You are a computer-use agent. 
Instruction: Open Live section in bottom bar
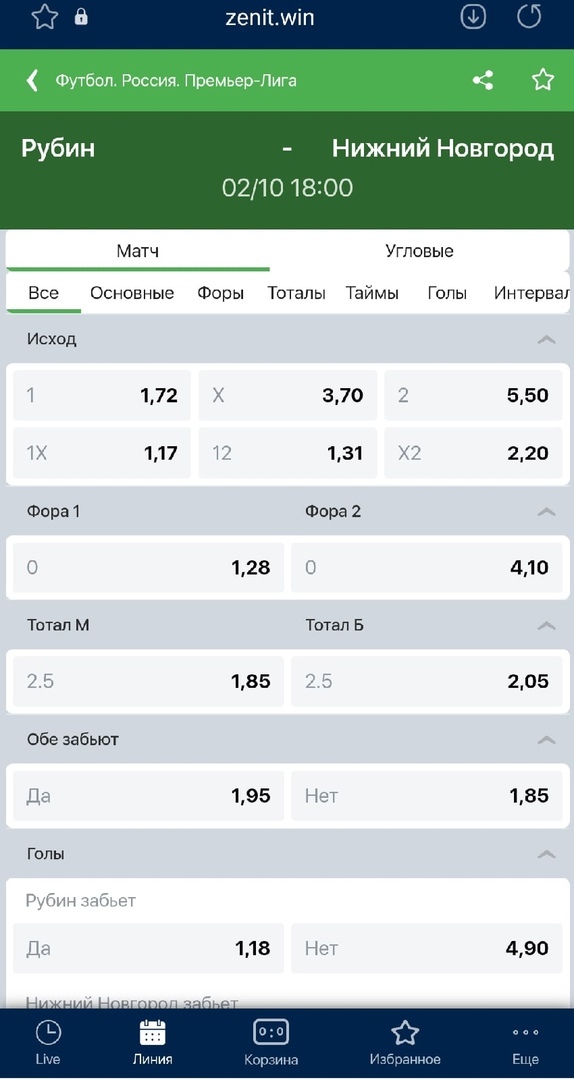[x=48, y=1043]
